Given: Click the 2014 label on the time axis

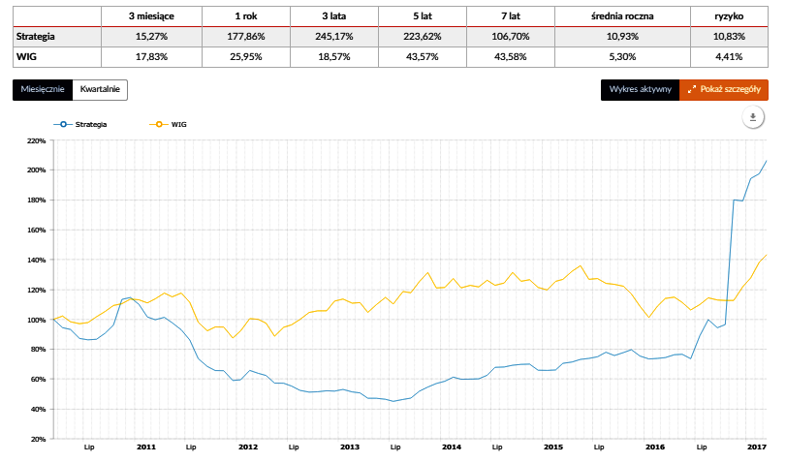Looking at the screenshot, I should (x=451, y=446).
